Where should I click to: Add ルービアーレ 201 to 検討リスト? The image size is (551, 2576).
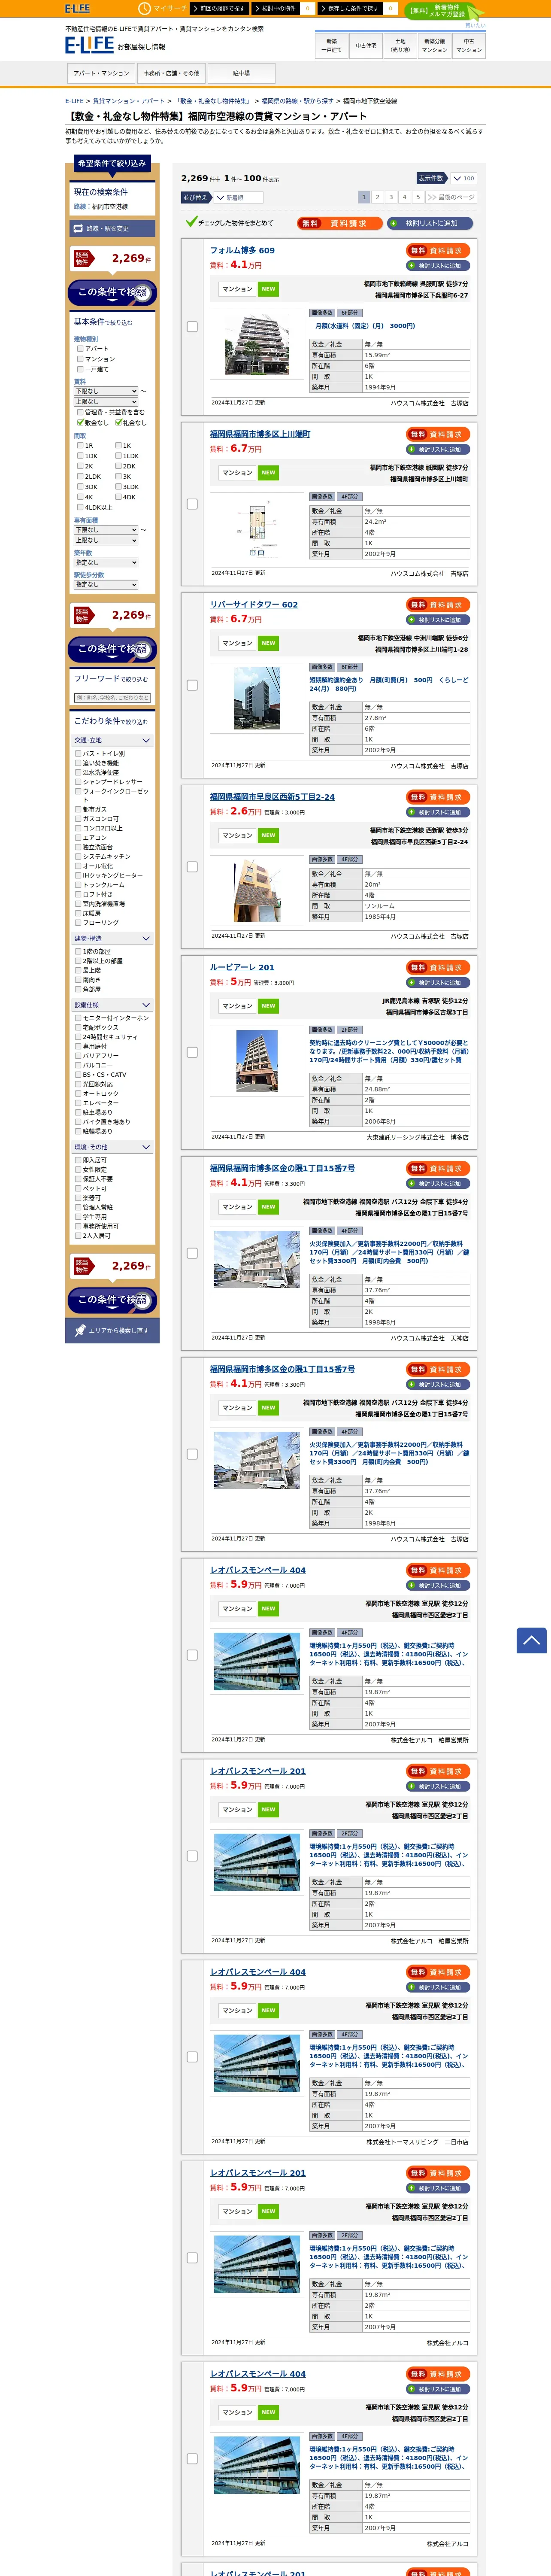pyautogui.click(x=438, y=983)
